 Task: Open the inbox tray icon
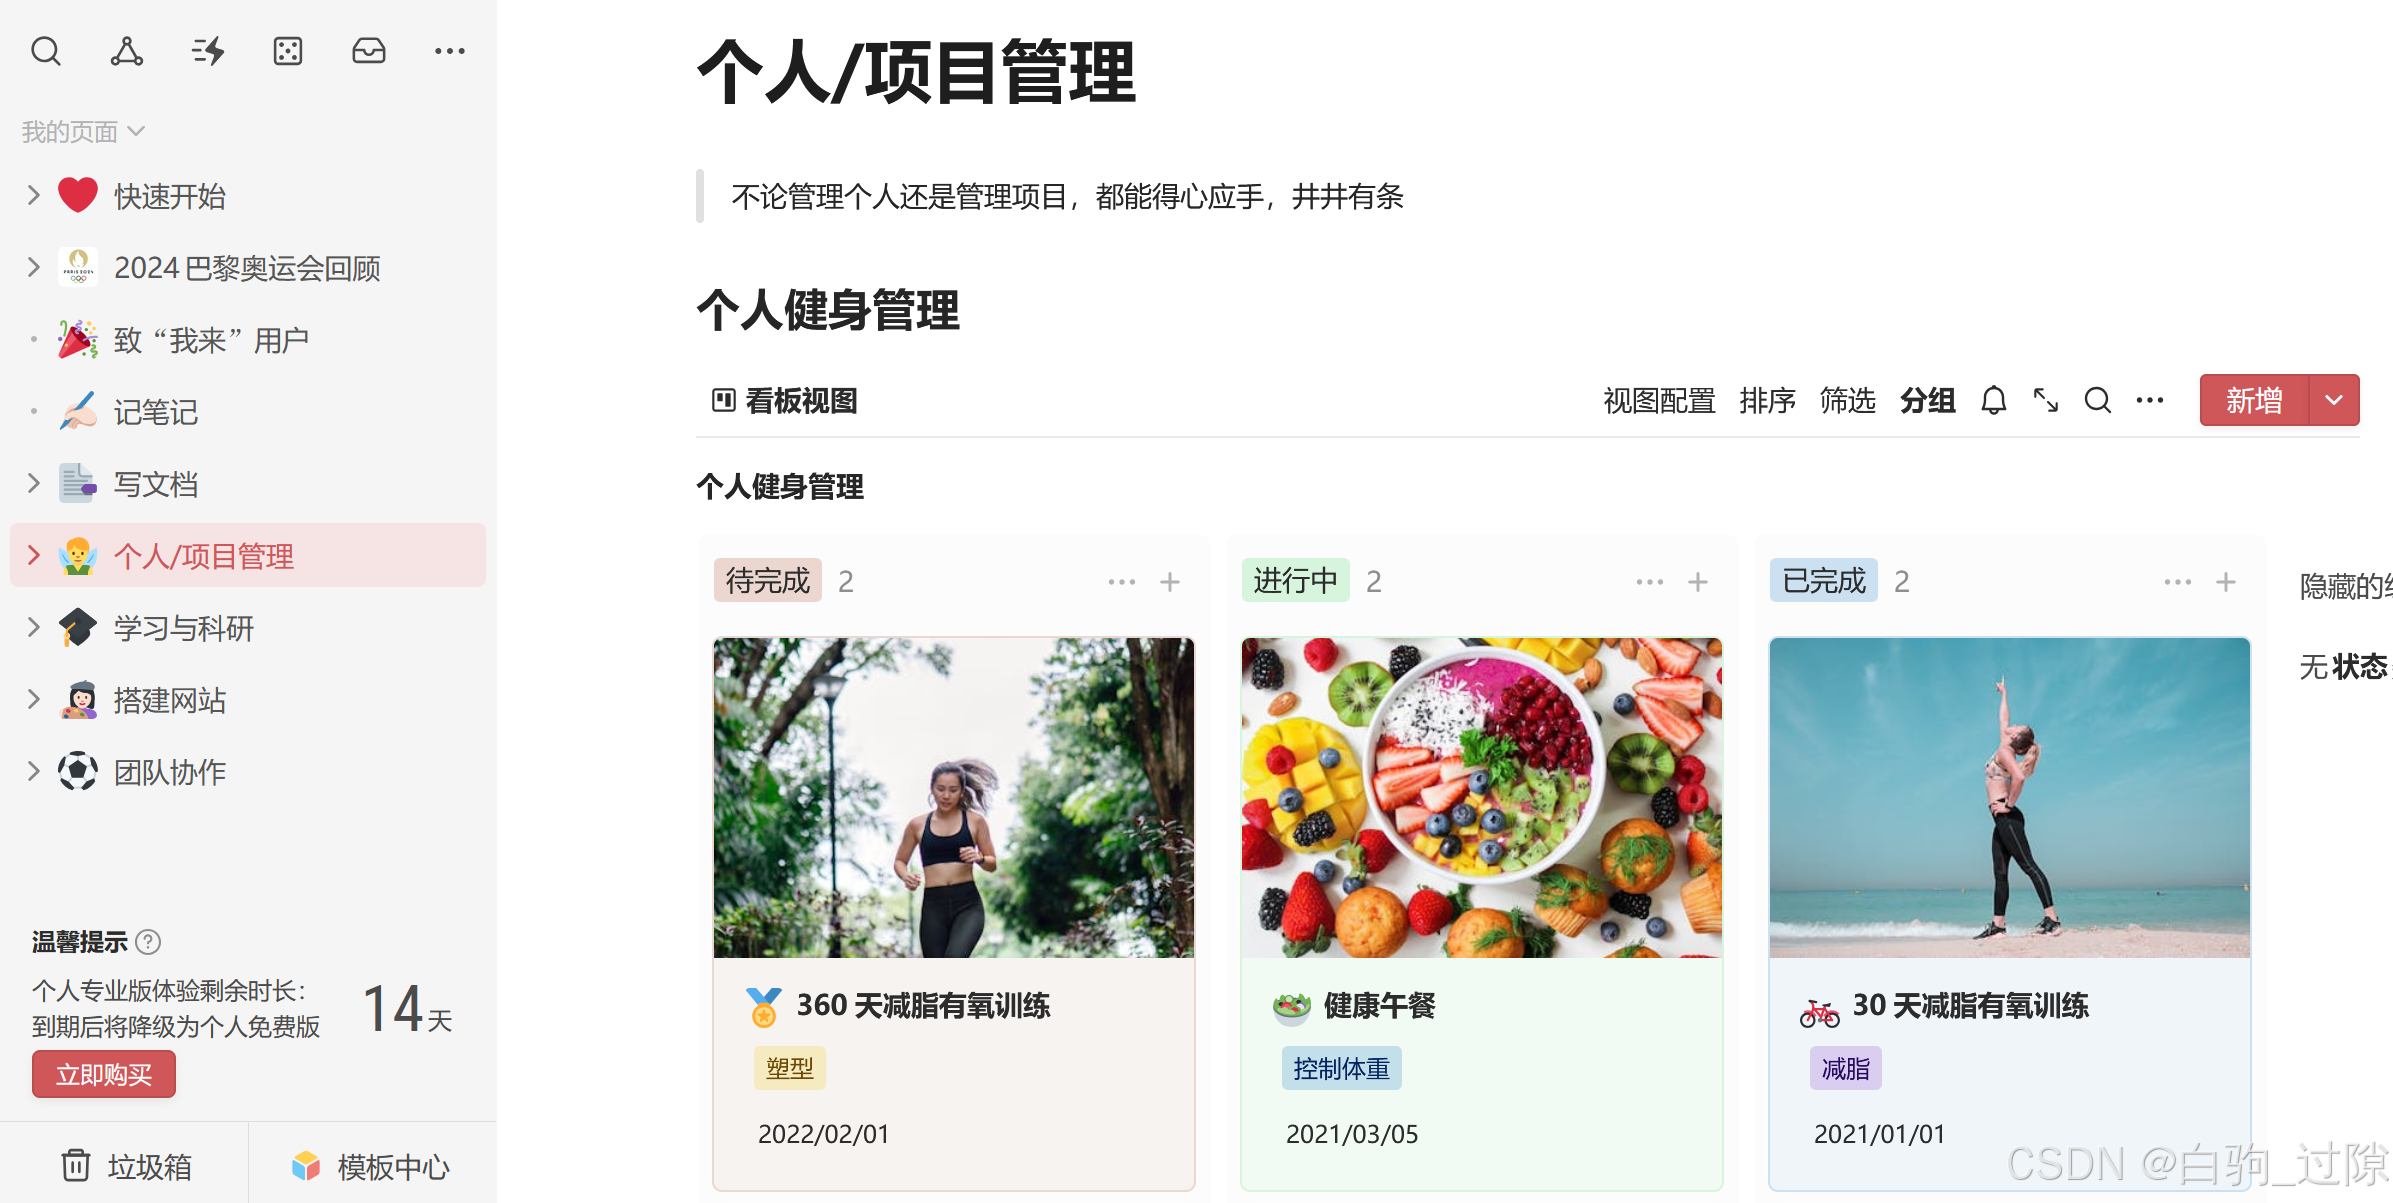pos(369,51)
